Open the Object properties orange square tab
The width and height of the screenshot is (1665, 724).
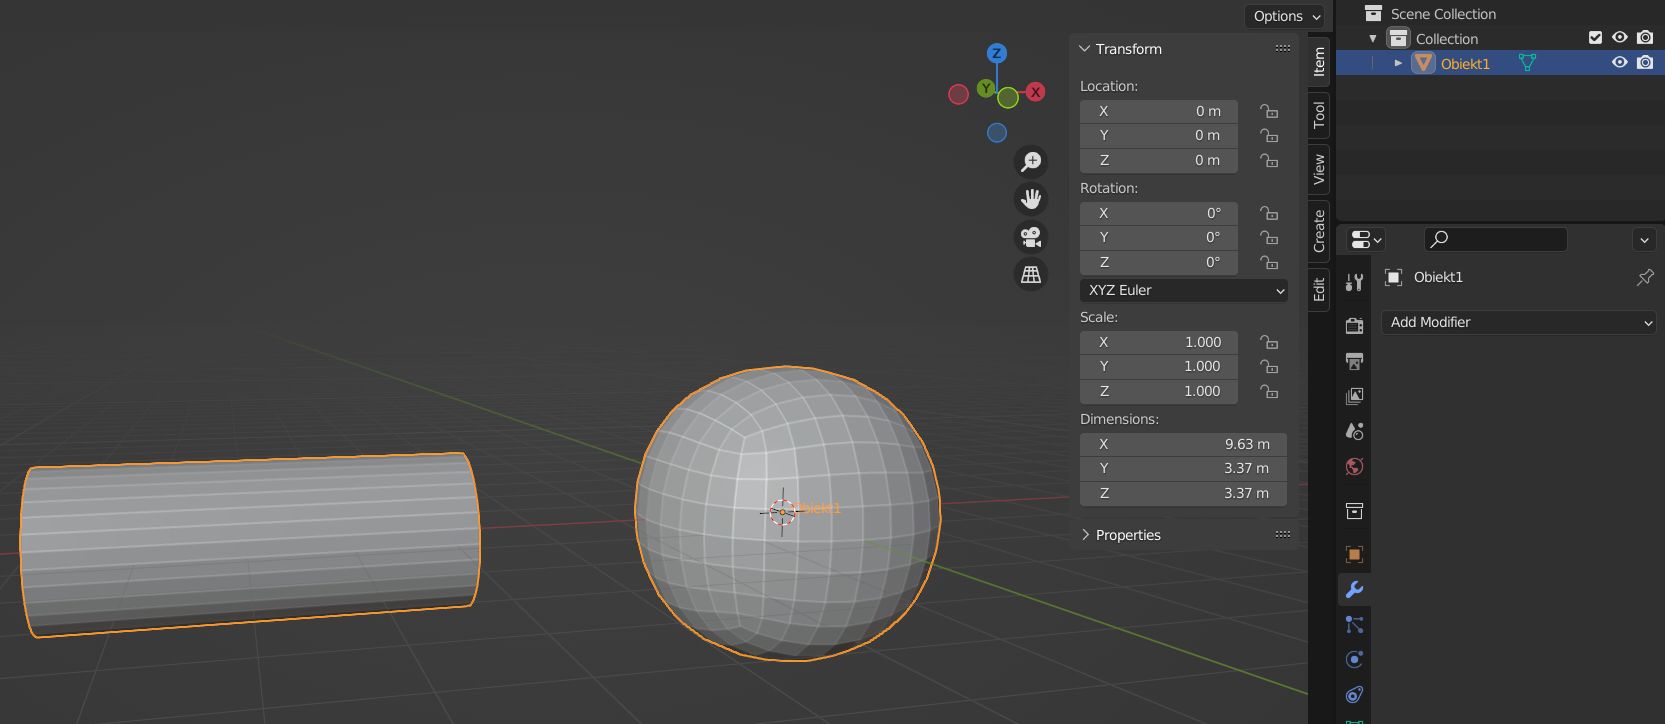[x=1354, y=555]
